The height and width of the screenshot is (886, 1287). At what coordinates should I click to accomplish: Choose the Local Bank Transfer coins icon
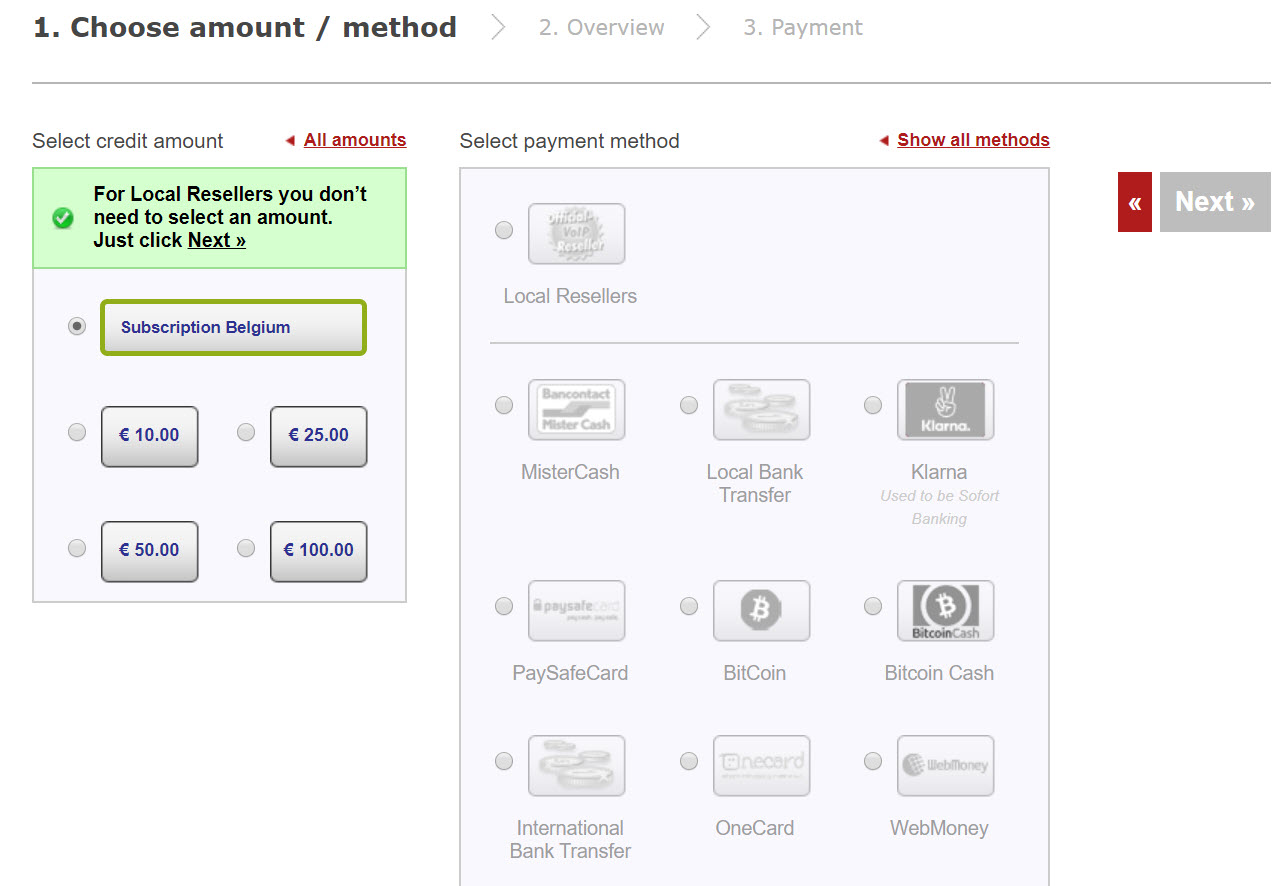(761, 410)
